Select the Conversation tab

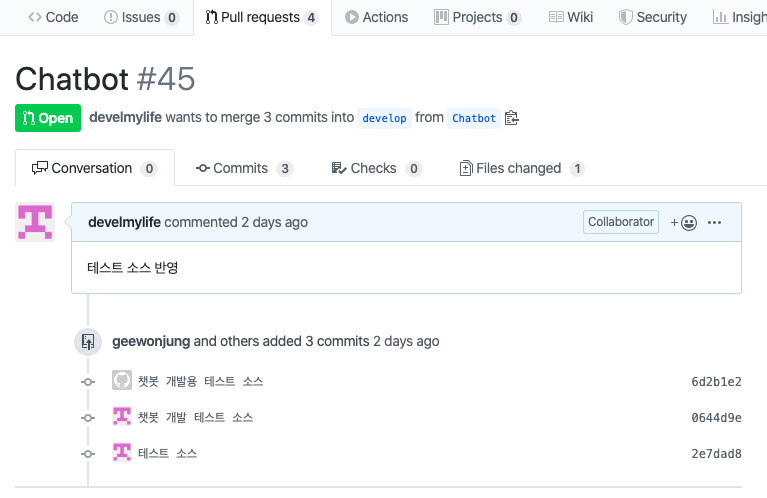click(94, 168)
